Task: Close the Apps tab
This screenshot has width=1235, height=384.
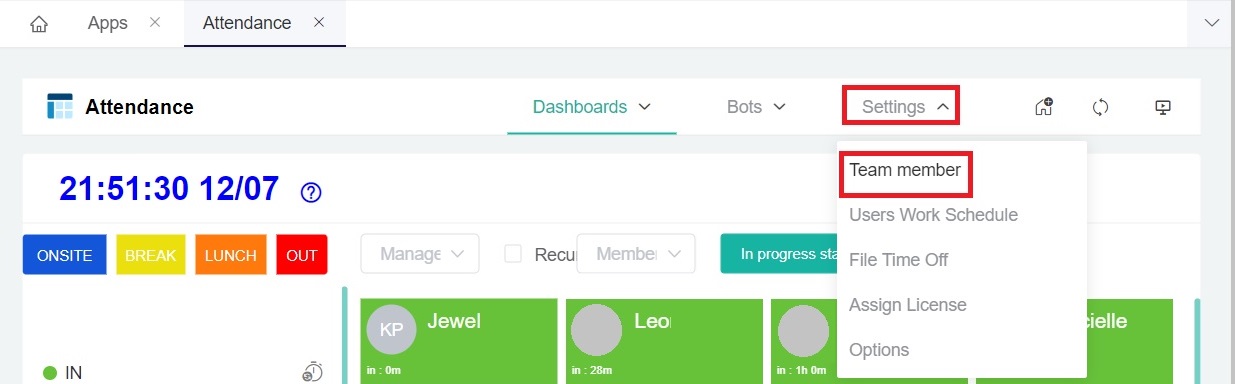Action: 155,23
